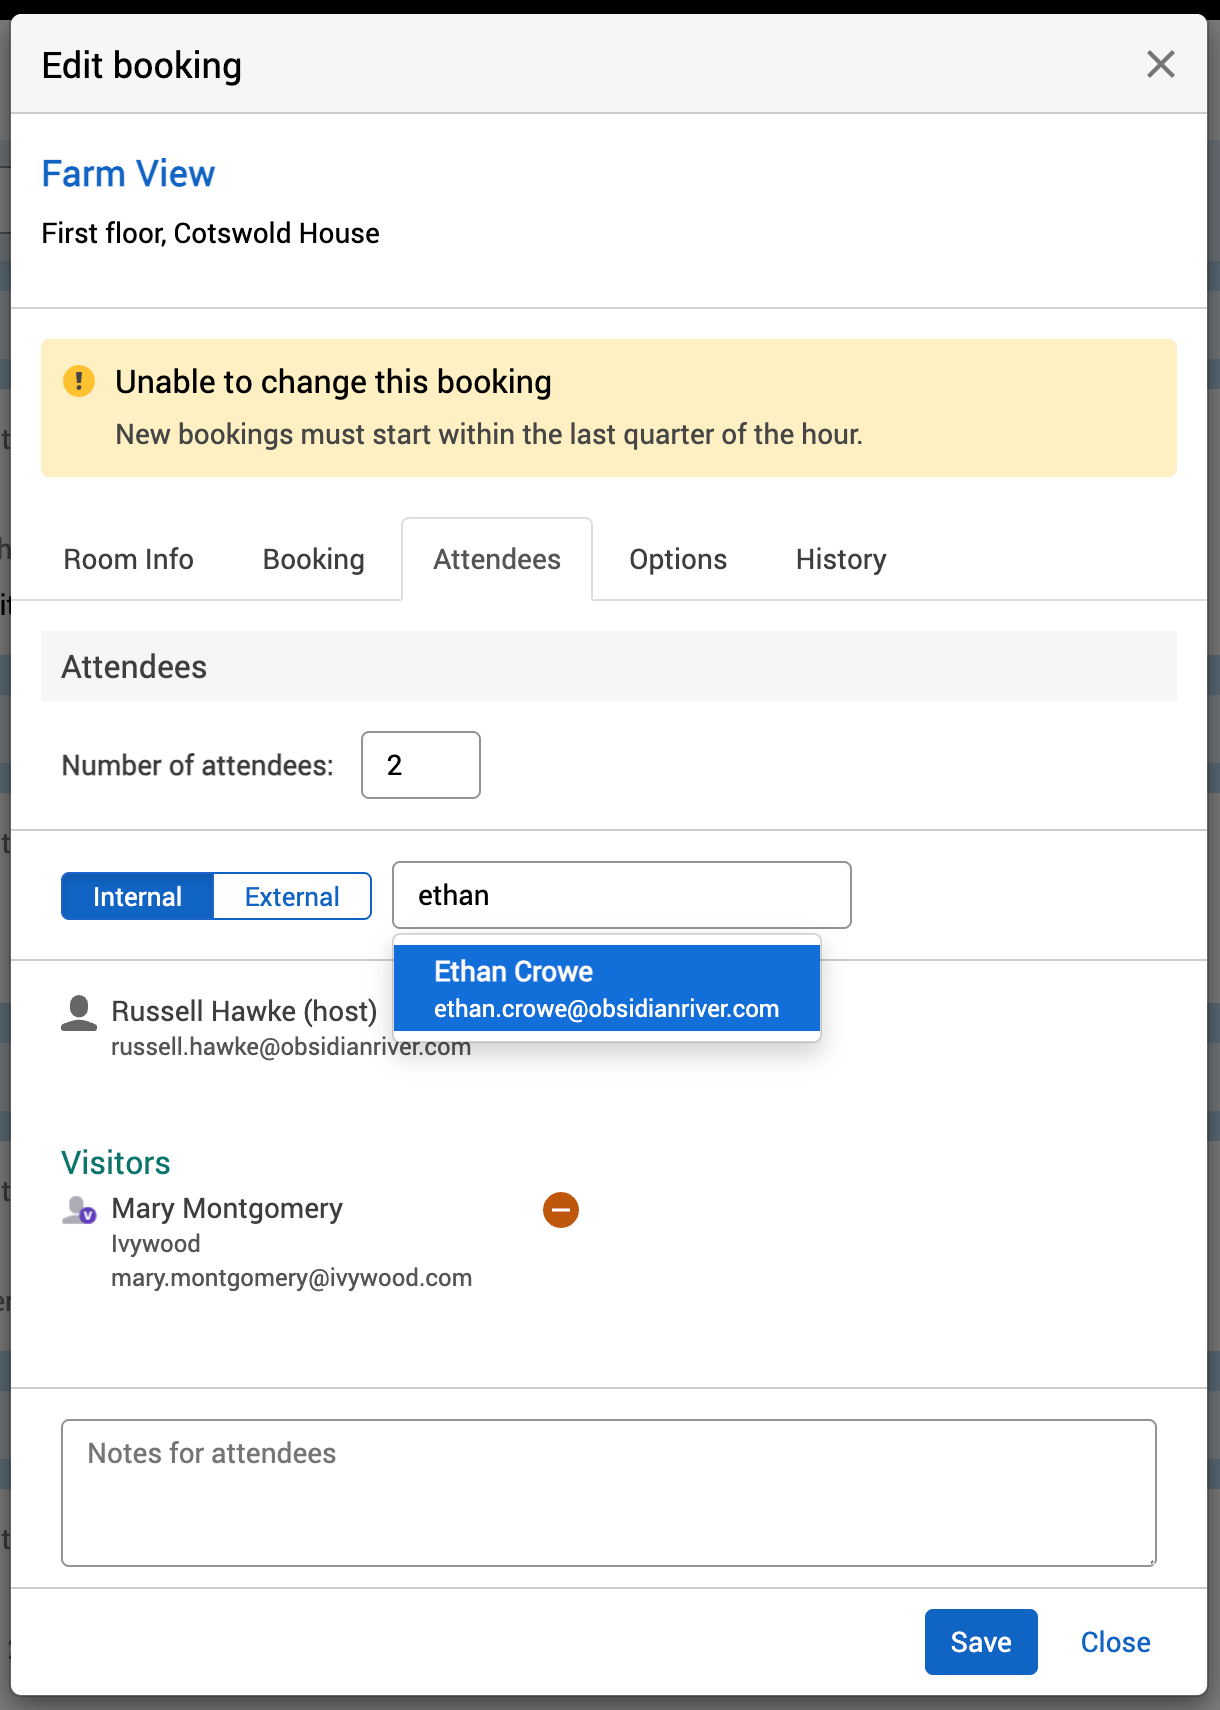Go to the Options tab
The width and height of the screenshot is (1220, 1710).
pyautogui.click(x=677, y=559)
